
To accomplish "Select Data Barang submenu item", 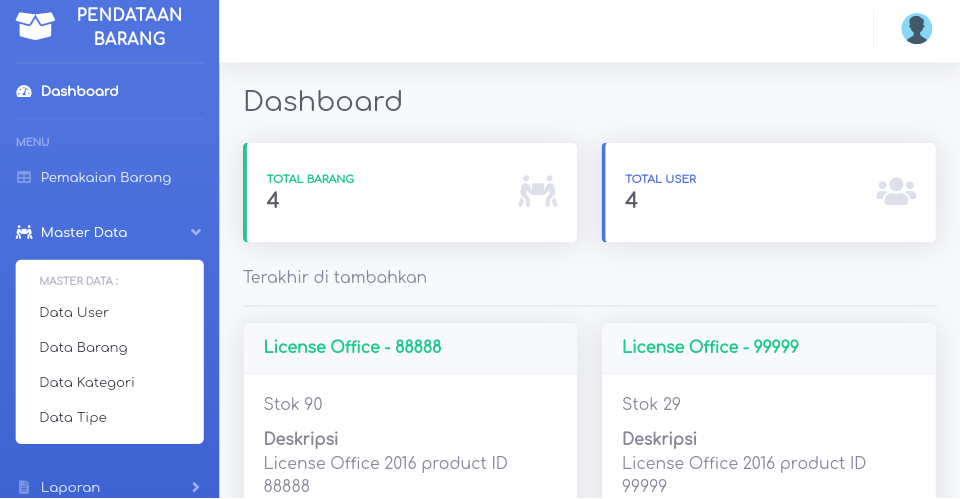I will (84, 347).
